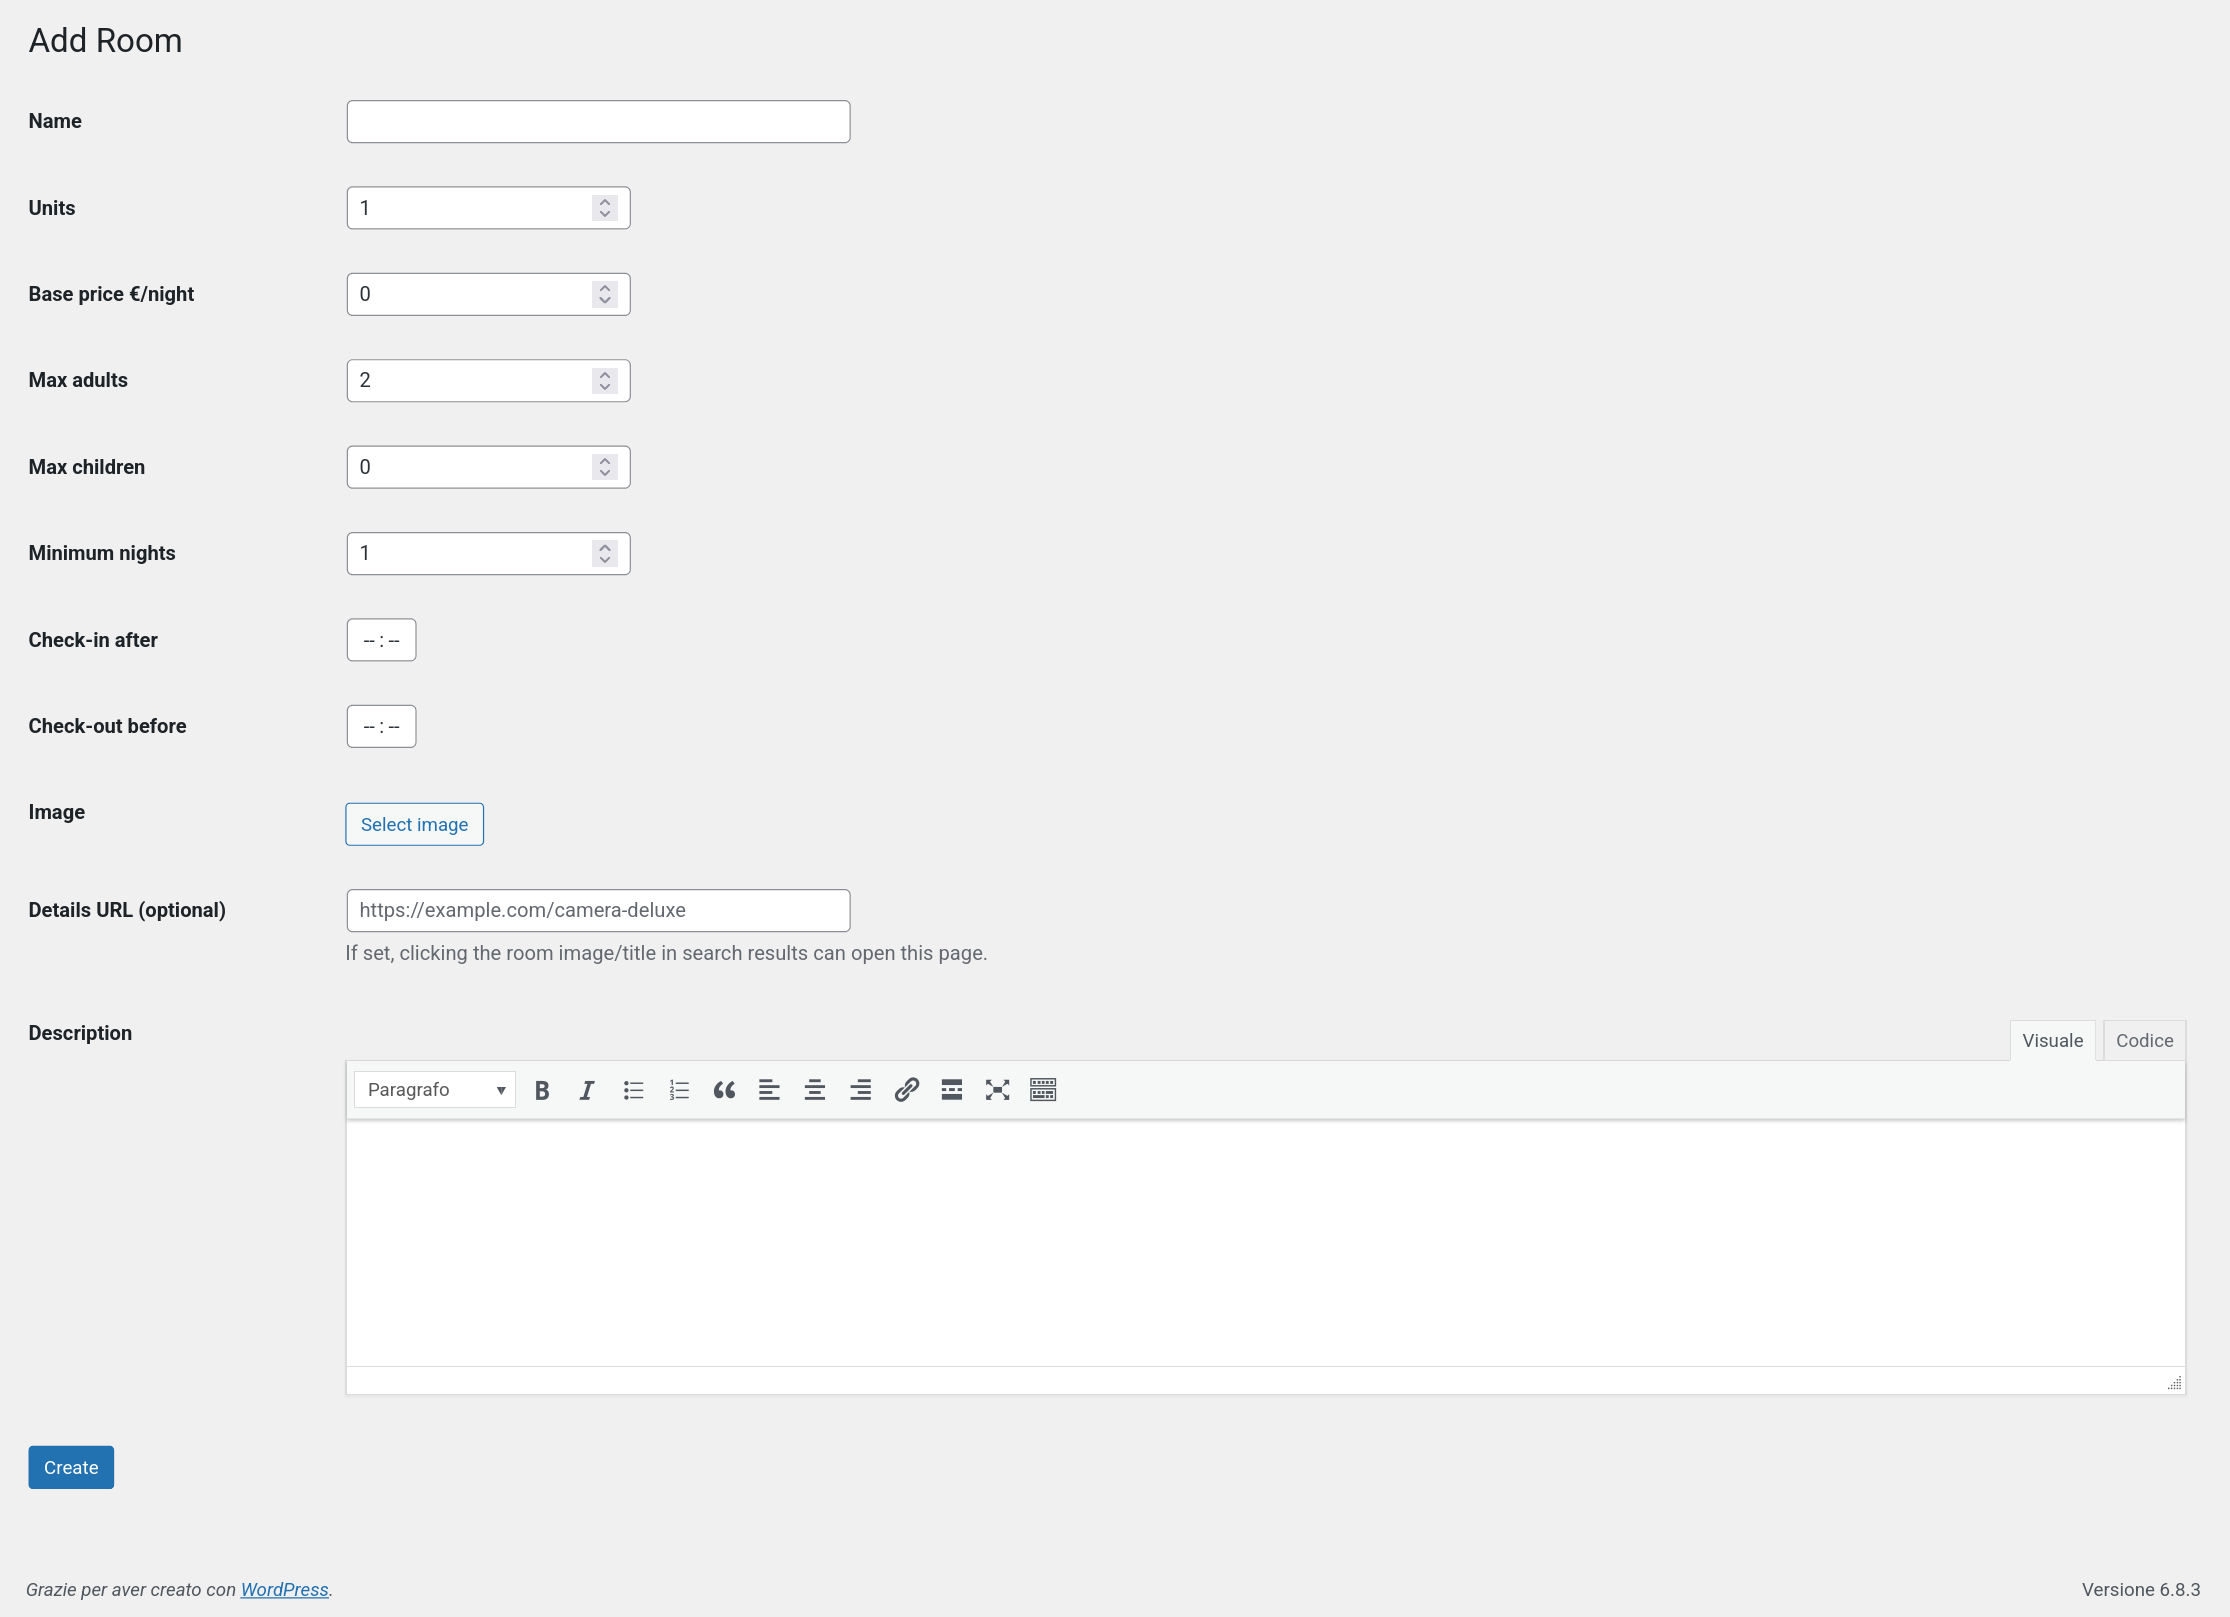Viewport: 2230px width, 1617px height.
Task: Click the 'Add Room' page heading
Action: tap(105, 41)
